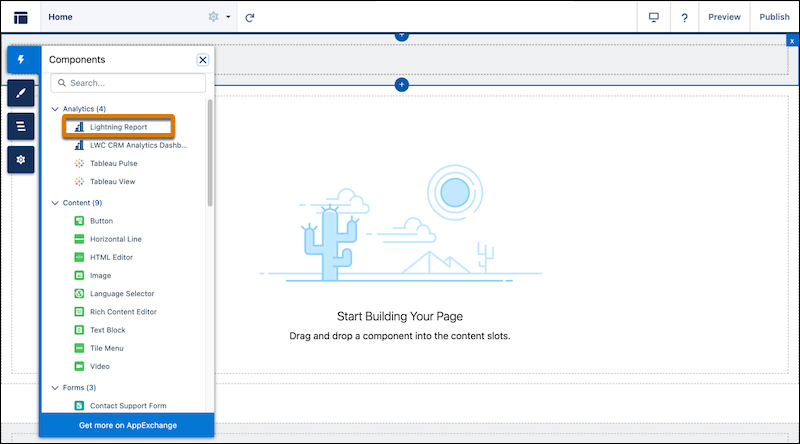
Task: Click the Rich Content Editor icon
Action: [x=79, y=311]
